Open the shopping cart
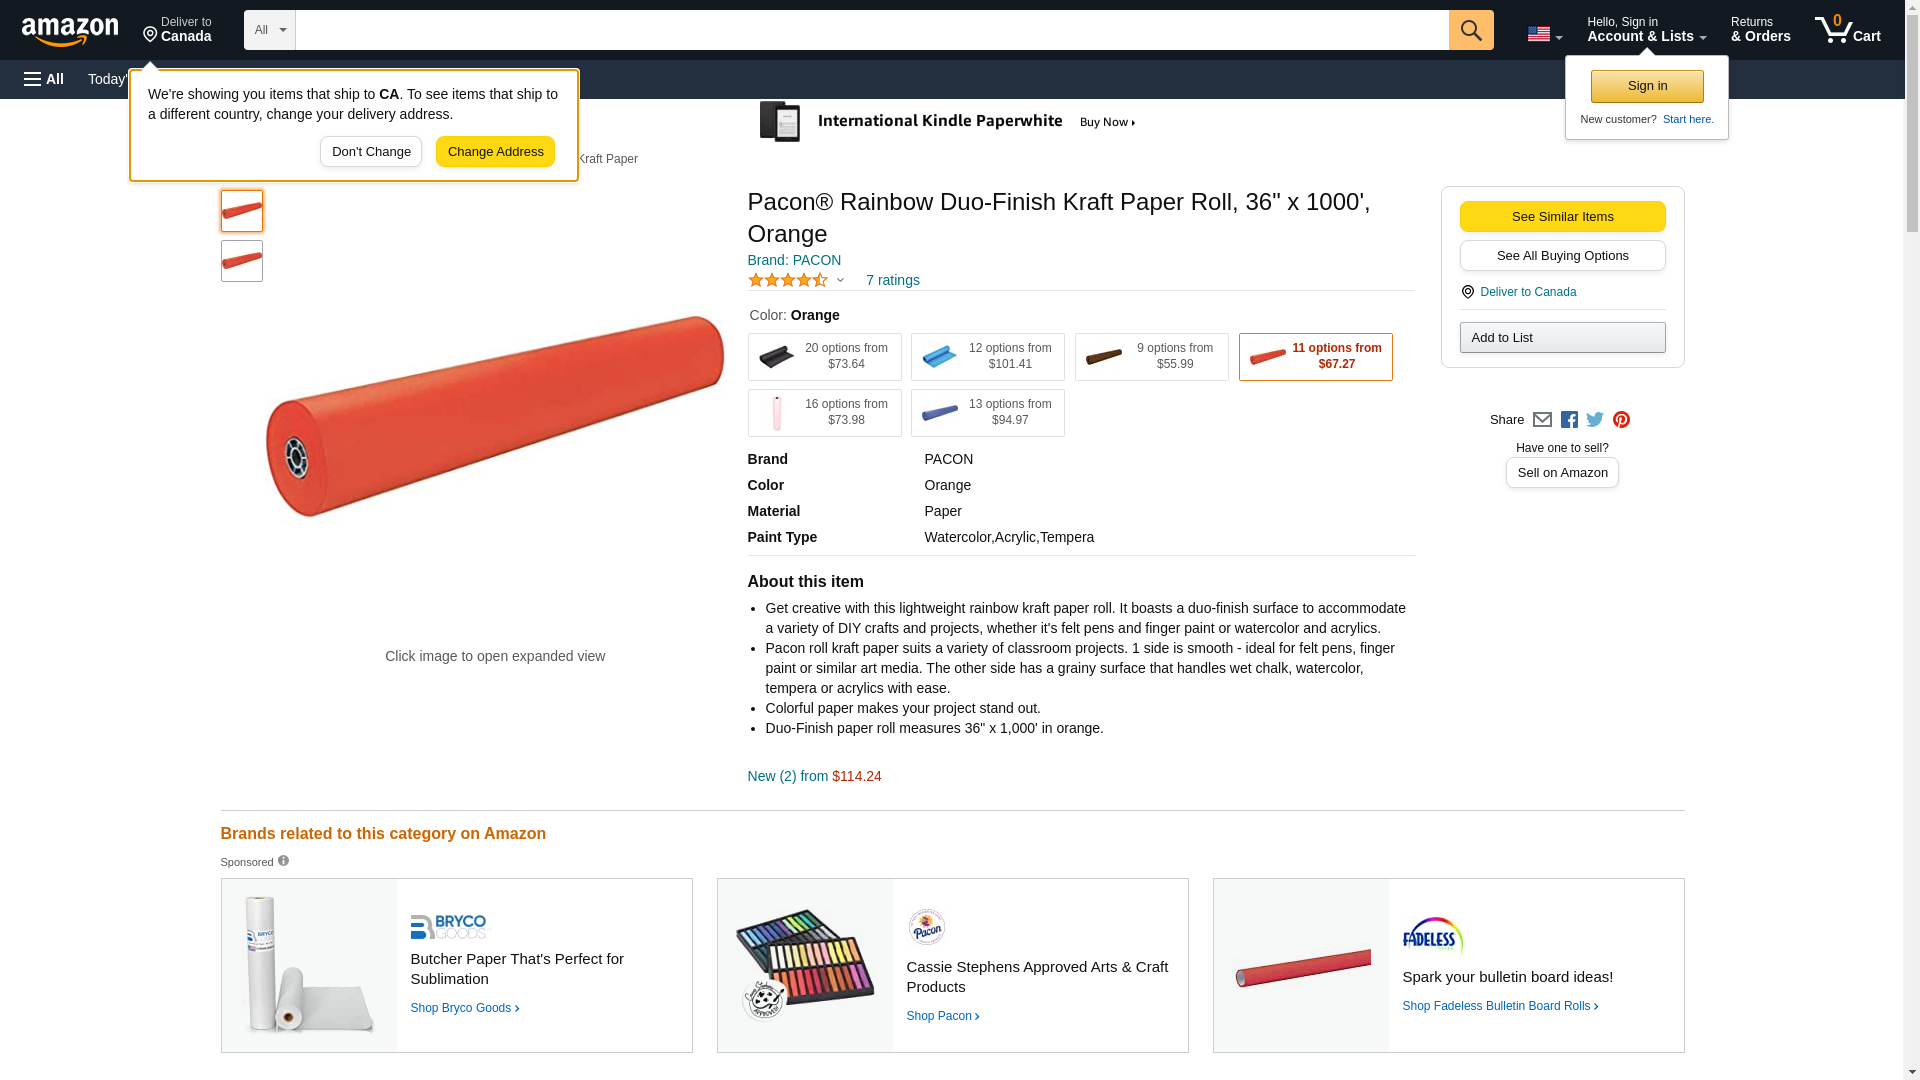 [x=1847, y=30]
